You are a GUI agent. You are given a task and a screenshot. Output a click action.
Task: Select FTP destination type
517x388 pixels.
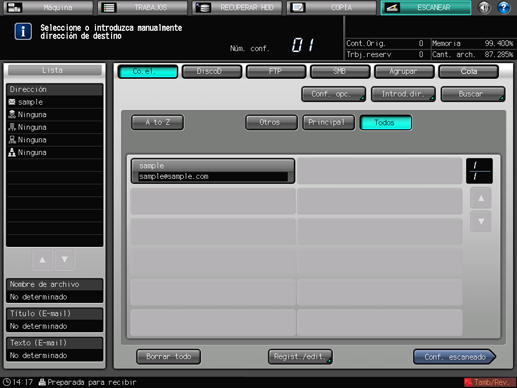pyautogui.click(x=276, y=71)
